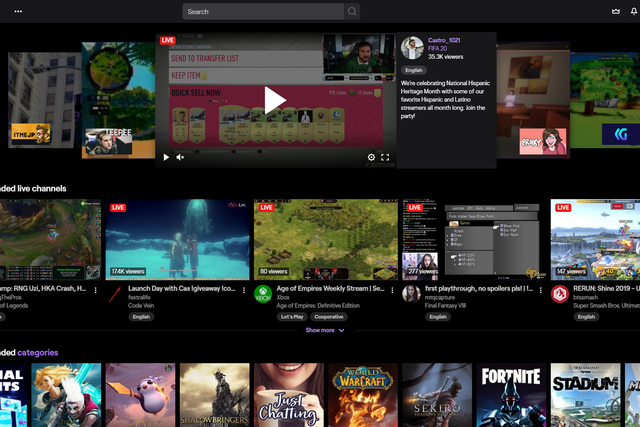Open the Prime loot crown icon

(x=616, y=11)
